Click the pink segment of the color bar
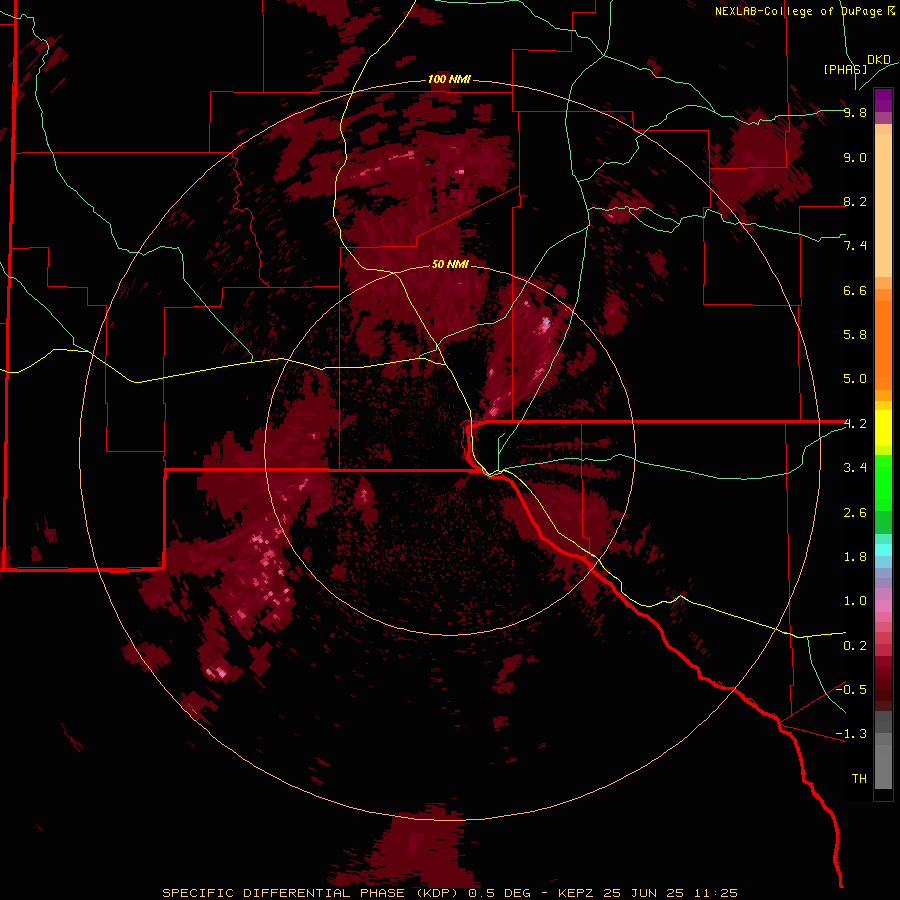The height and width of the screenshot is (900, 900). (x=883, y=606)
